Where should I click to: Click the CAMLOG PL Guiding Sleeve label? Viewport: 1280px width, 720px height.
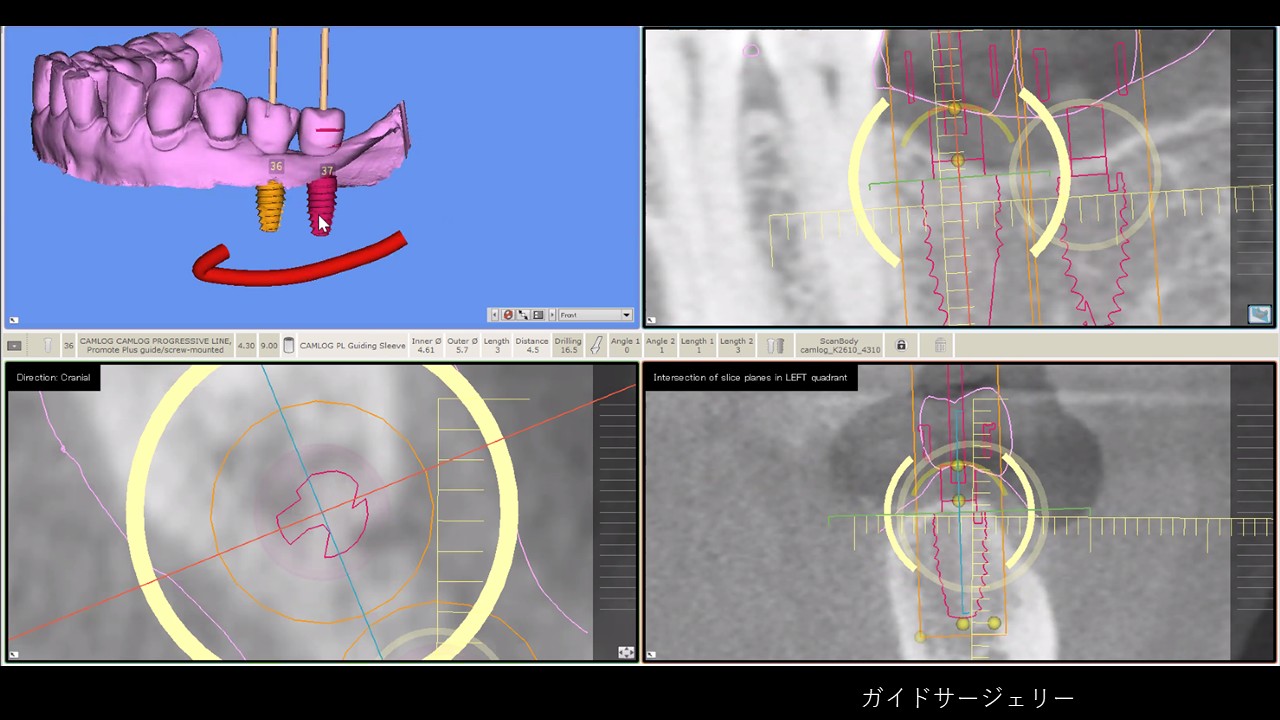click(352, 346)
